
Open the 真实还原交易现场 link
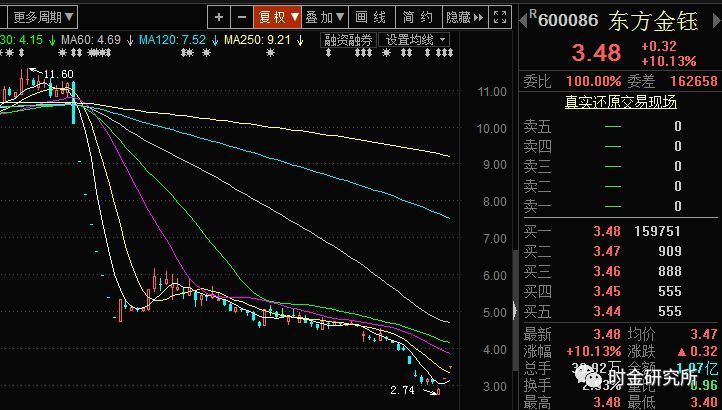[x=620, y=102]
